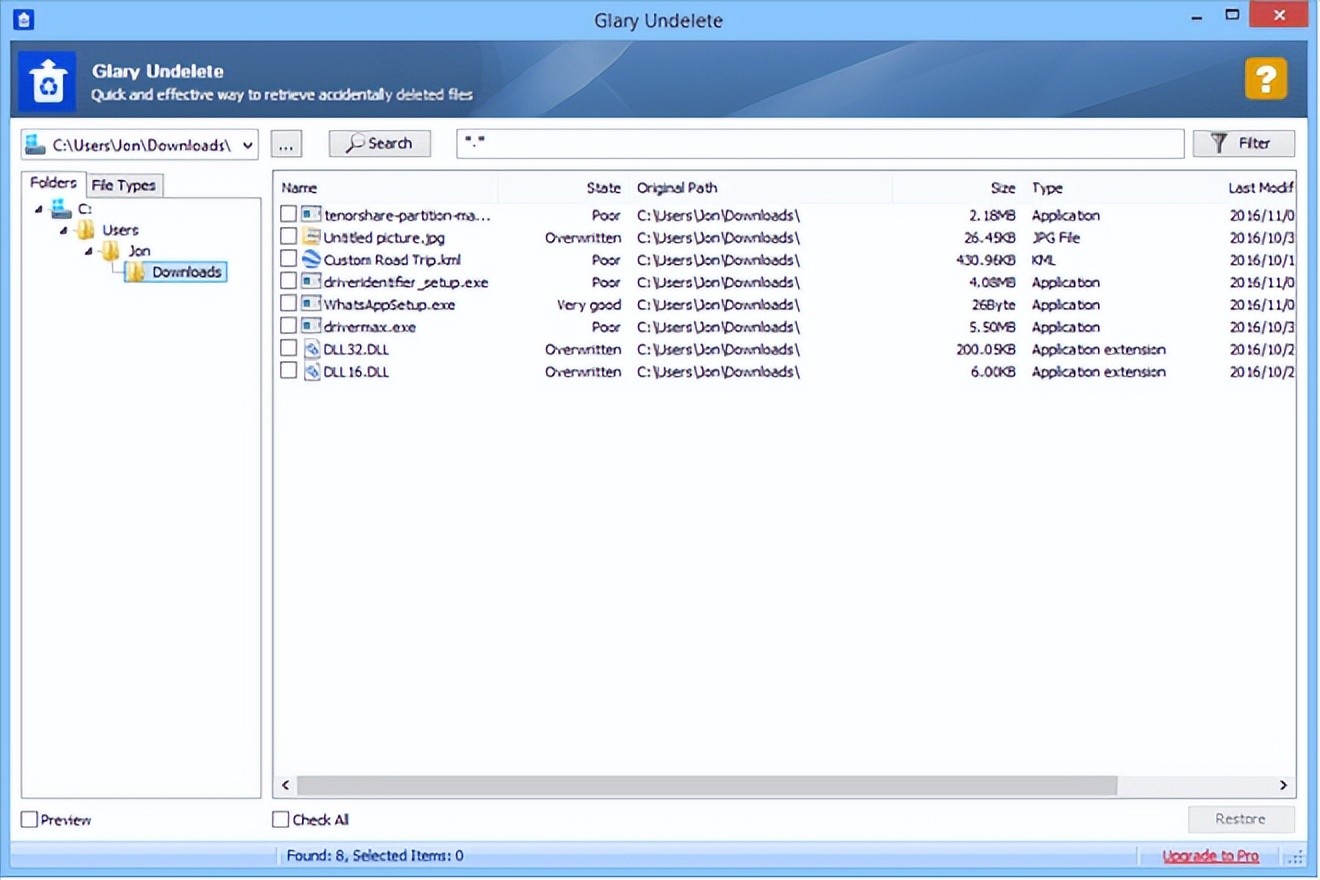Select the C: drive icon in tree

[61, 208]
